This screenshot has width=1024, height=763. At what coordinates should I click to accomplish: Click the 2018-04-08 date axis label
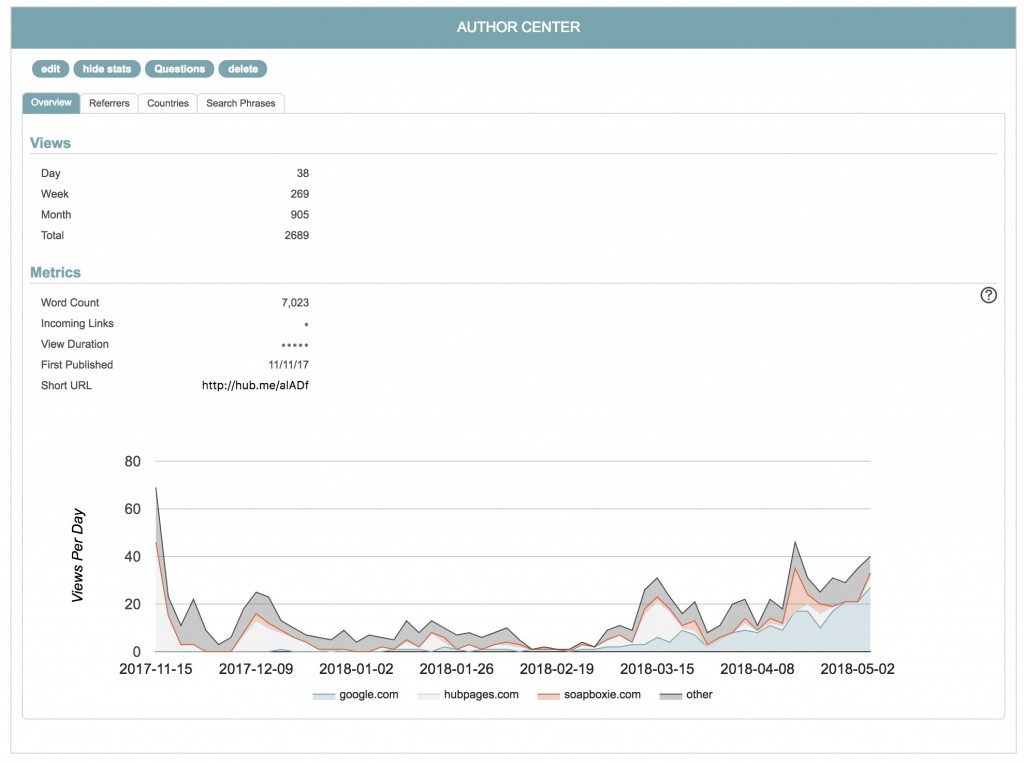click(757, 669)
